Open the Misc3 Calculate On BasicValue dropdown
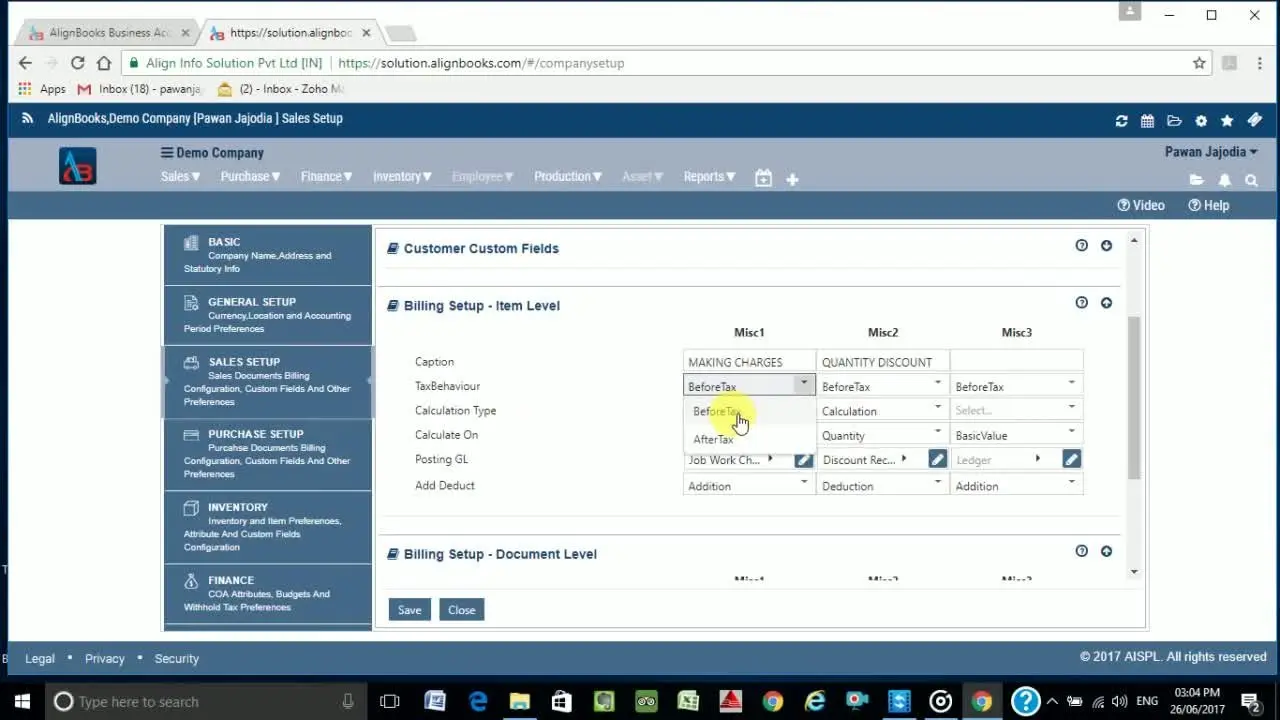Image resolution: width=1280 pixels, height=720 pixels. click(1016, 435)
